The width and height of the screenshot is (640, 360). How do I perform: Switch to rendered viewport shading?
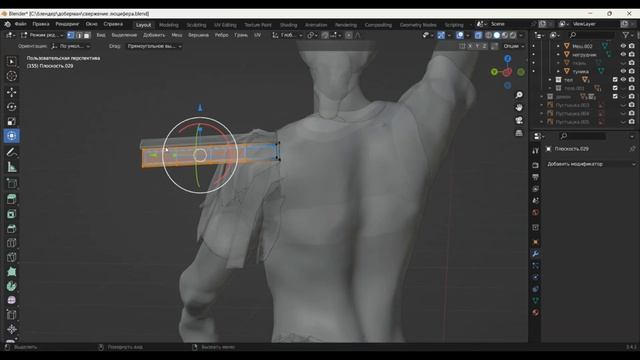tap(513, 36)
